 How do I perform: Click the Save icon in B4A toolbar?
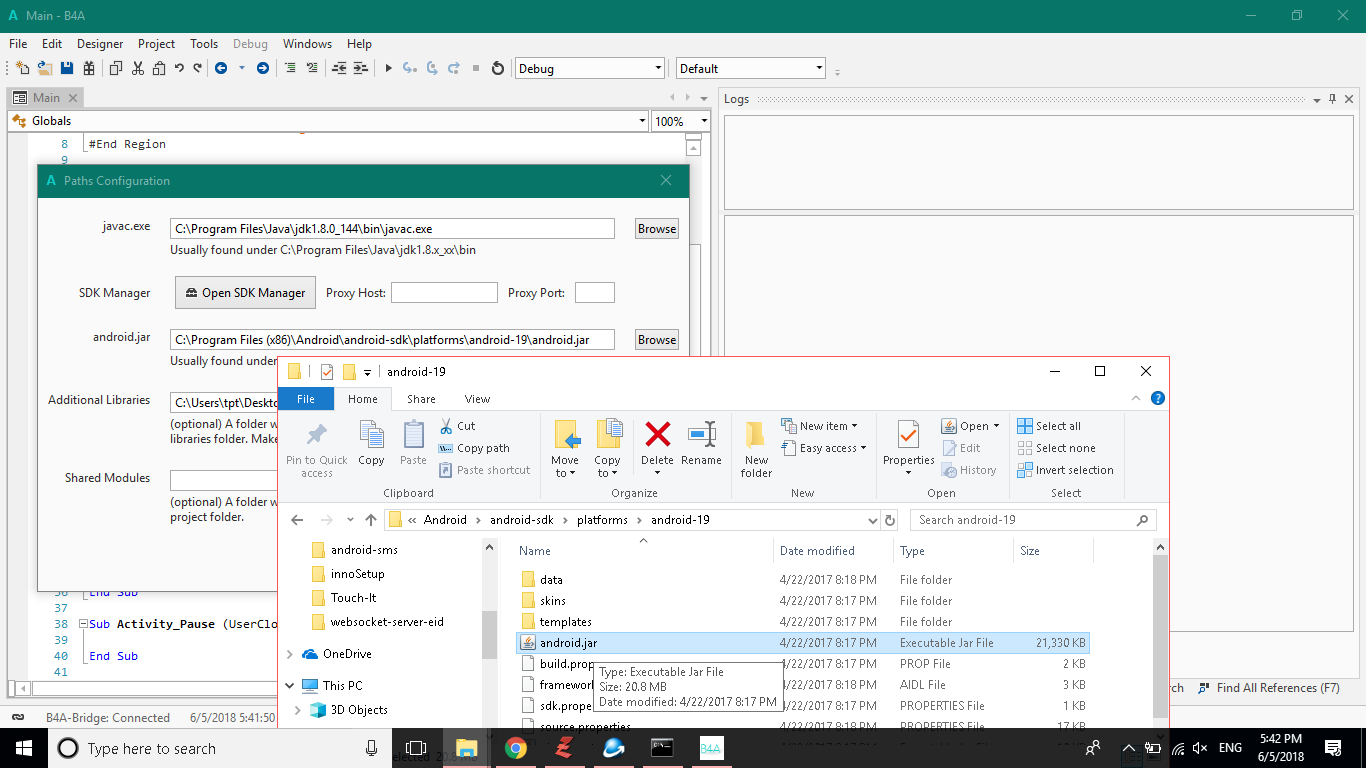[67, 68]
